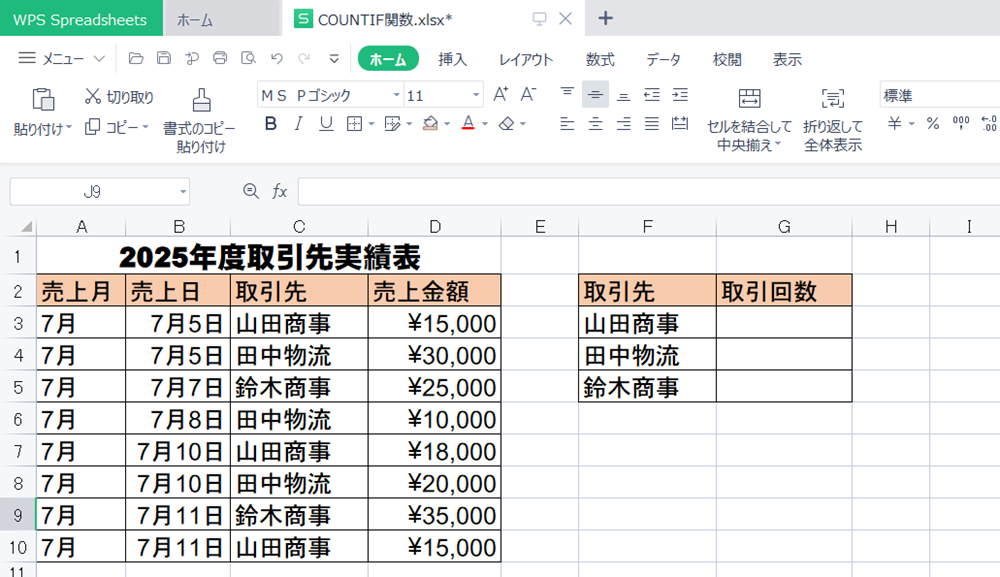Click the Paste clipboard icon
Screen dimensions: 1000x577
pyautogui.click(x=43, y=99)
